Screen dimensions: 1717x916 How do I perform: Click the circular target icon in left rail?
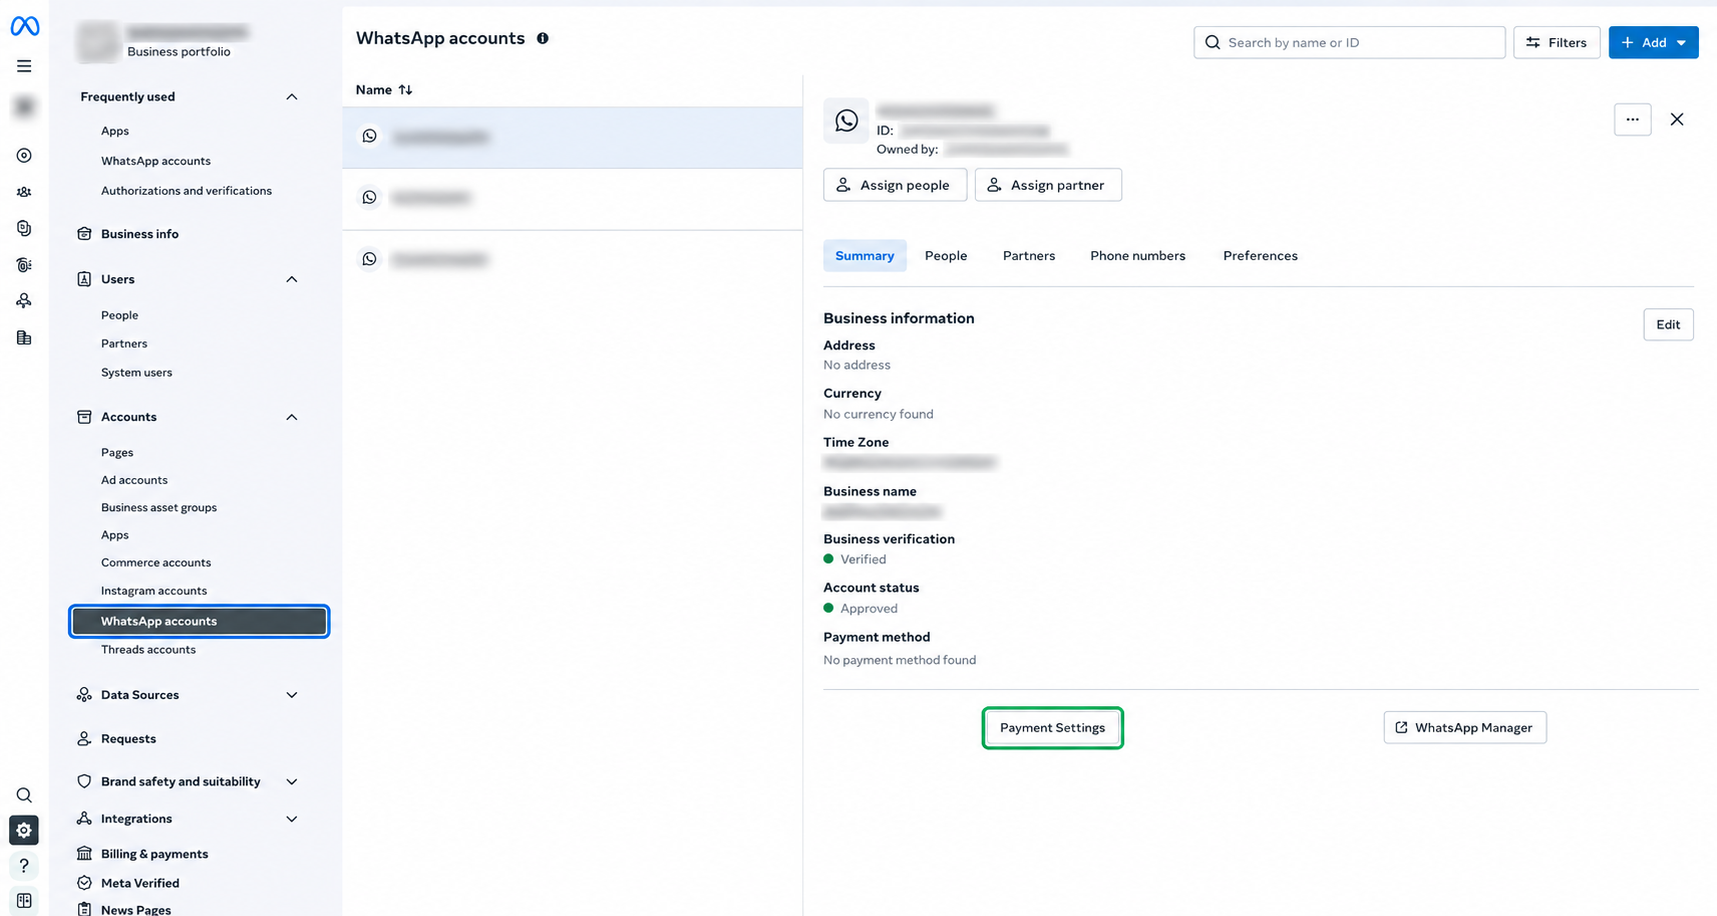(x=24, y=156)
